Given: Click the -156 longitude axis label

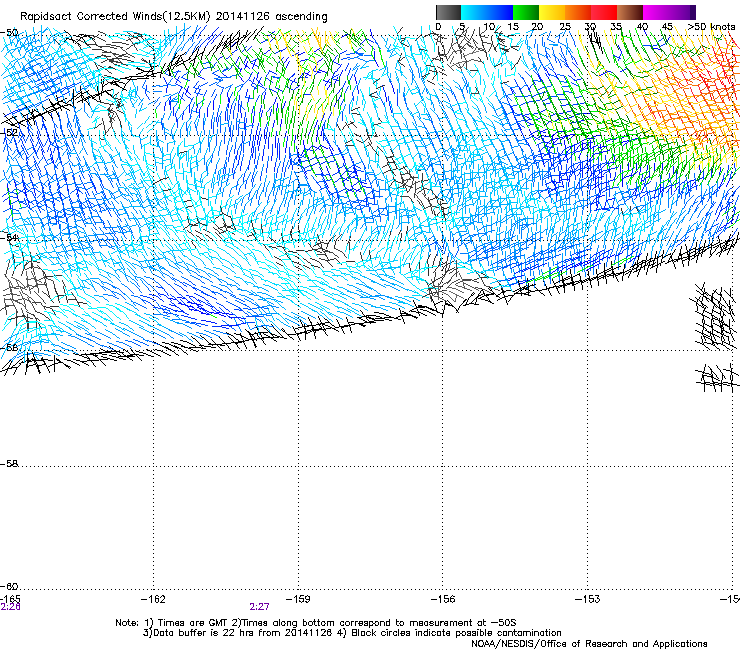Looking at the screenshot, I should click(x=443, y=599).
